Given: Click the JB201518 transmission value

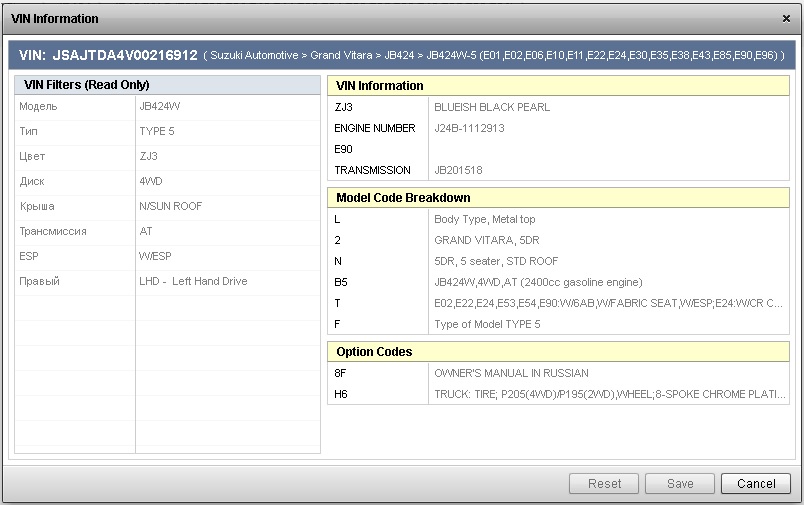Looking at the screenshot, I should (458, 170).
